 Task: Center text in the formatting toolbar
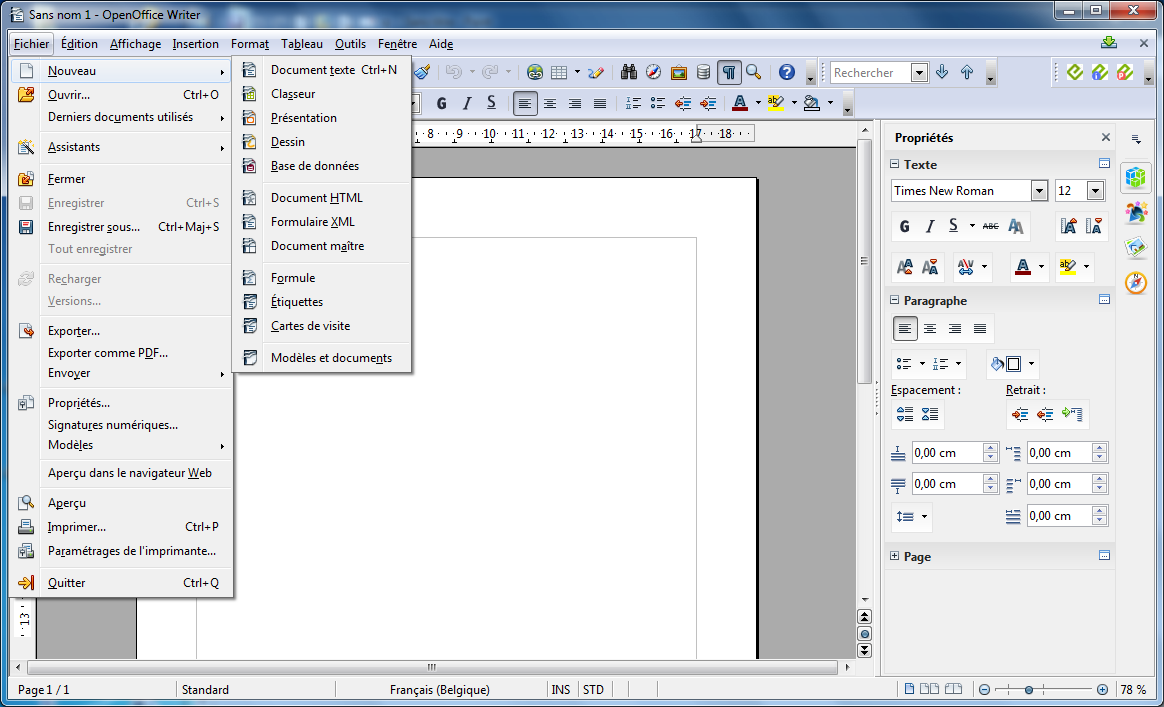[x=550, y=103]
